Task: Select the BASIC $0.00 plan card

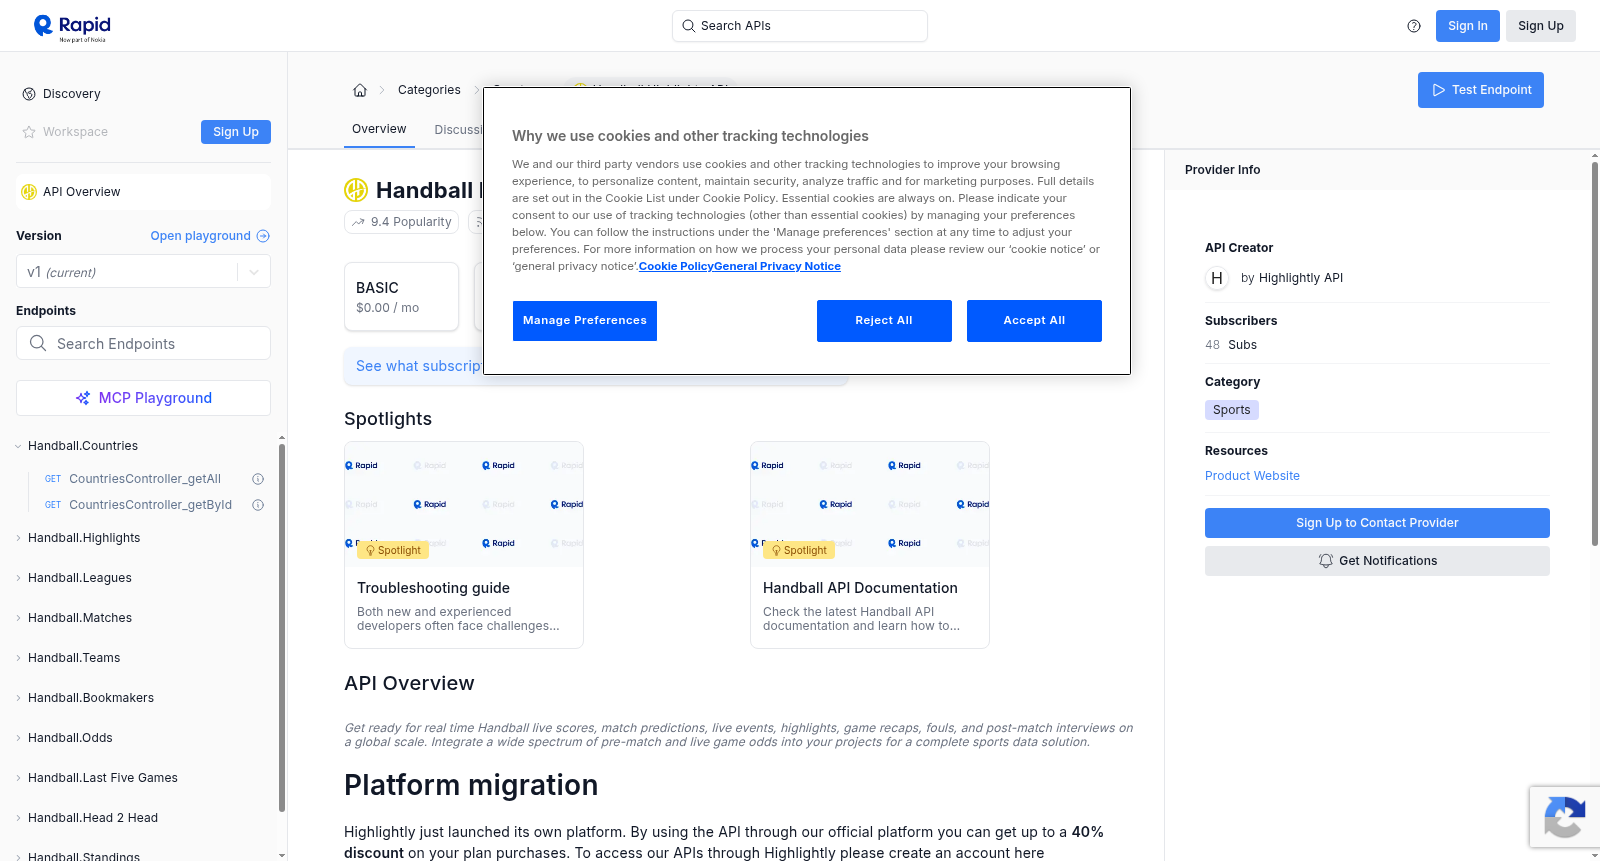Action: click(401, 297)
